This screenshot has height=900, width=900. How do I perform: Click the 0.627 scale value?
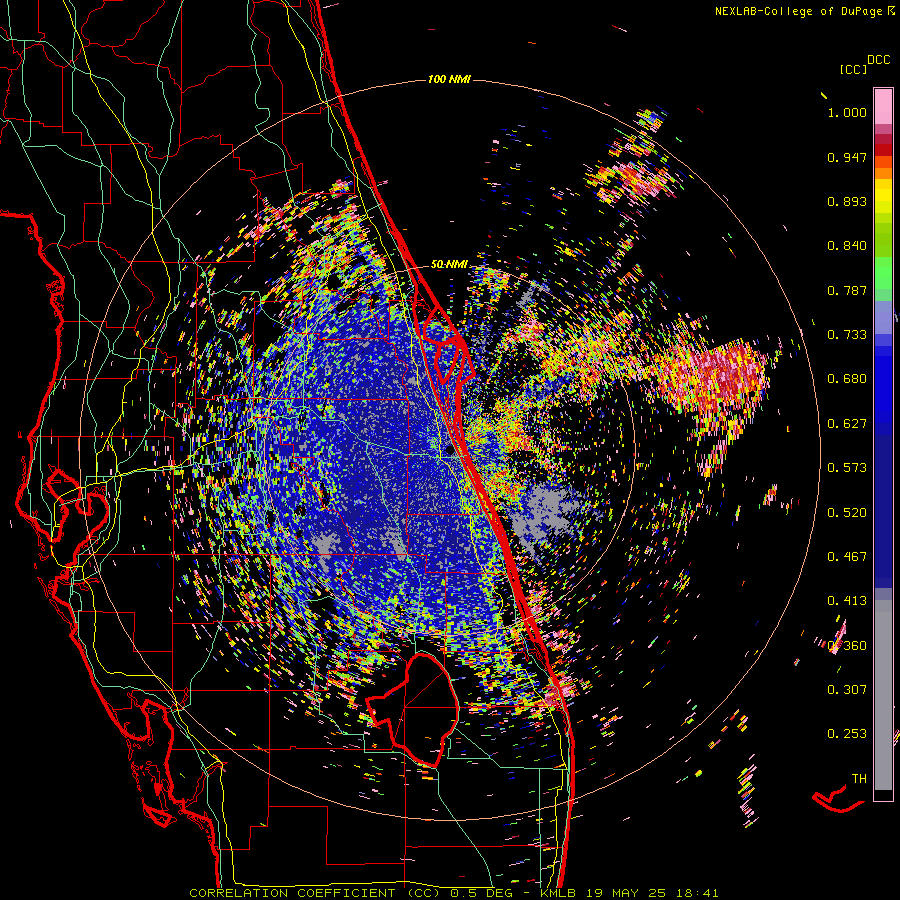tap(847, 424)
